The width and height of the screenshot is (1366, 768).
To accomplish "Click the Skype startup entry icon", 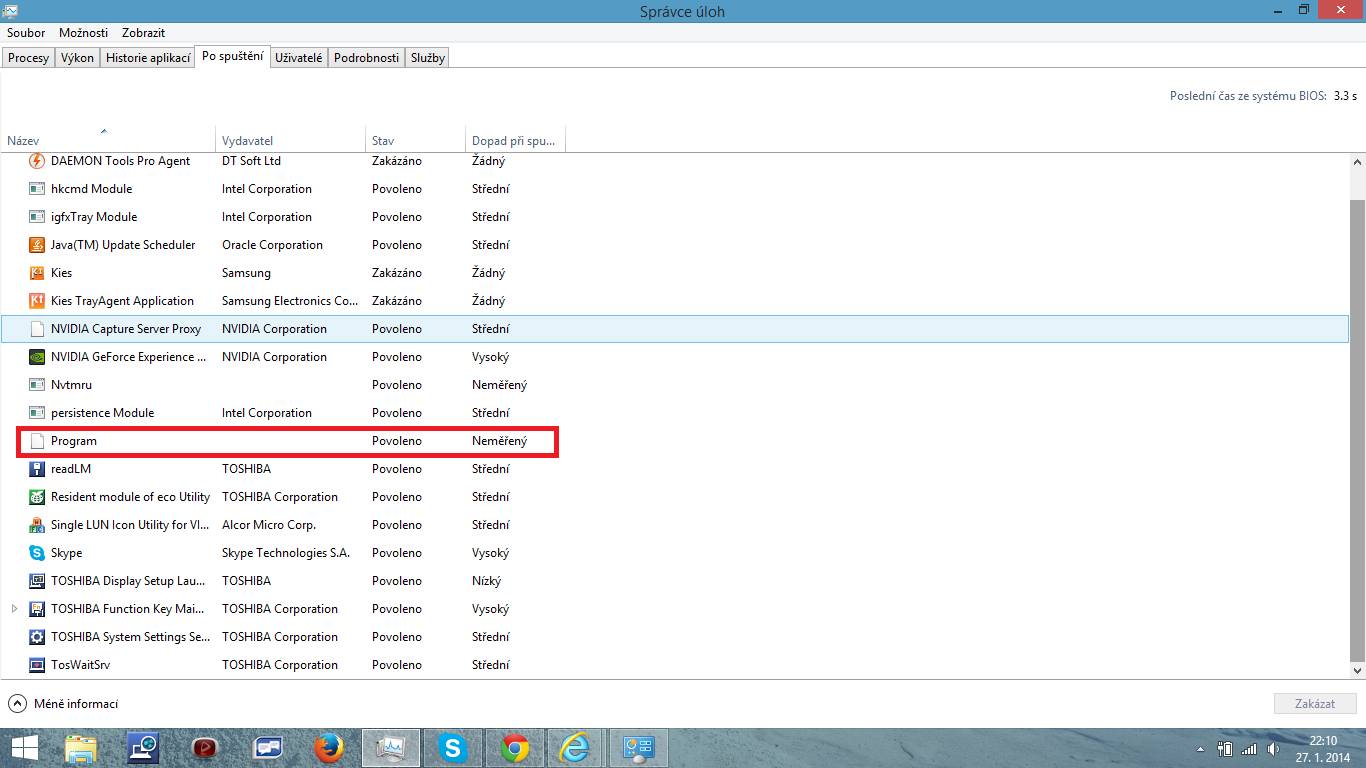I will pyautogui.click(x=37, y=553).
